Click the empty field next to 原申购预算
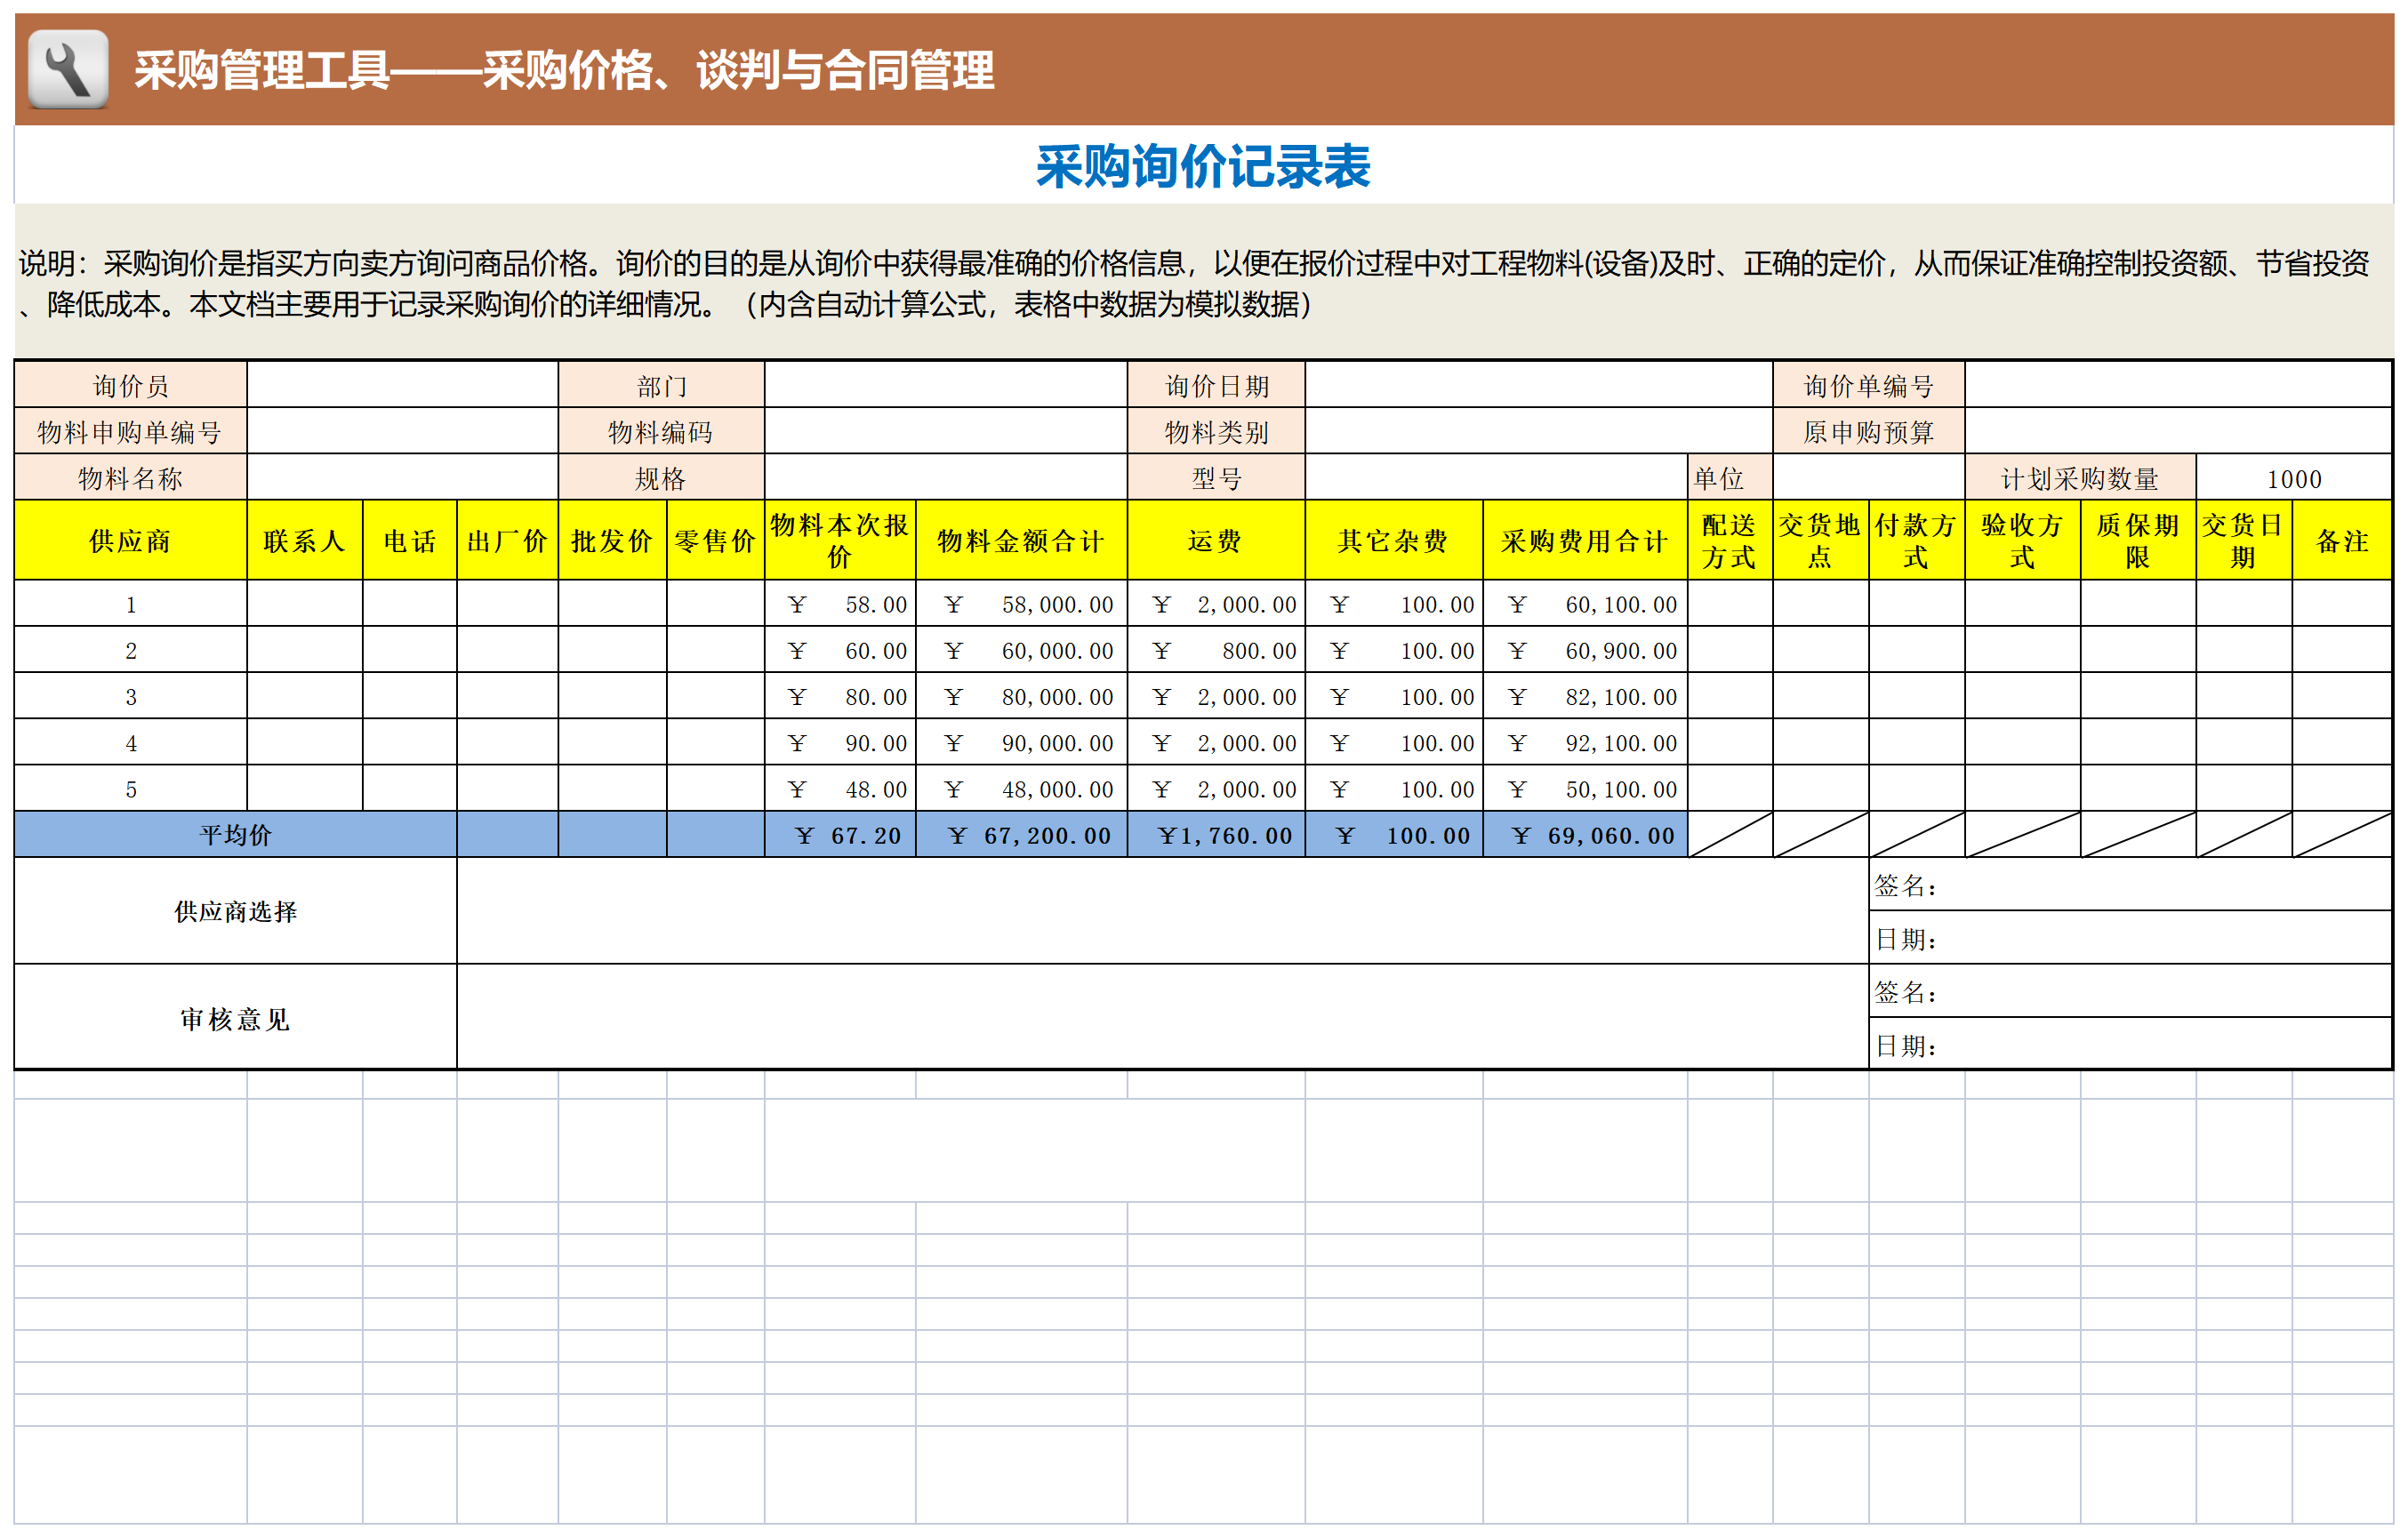Screen dimensions: 2408x1538 pos(2178,431)
